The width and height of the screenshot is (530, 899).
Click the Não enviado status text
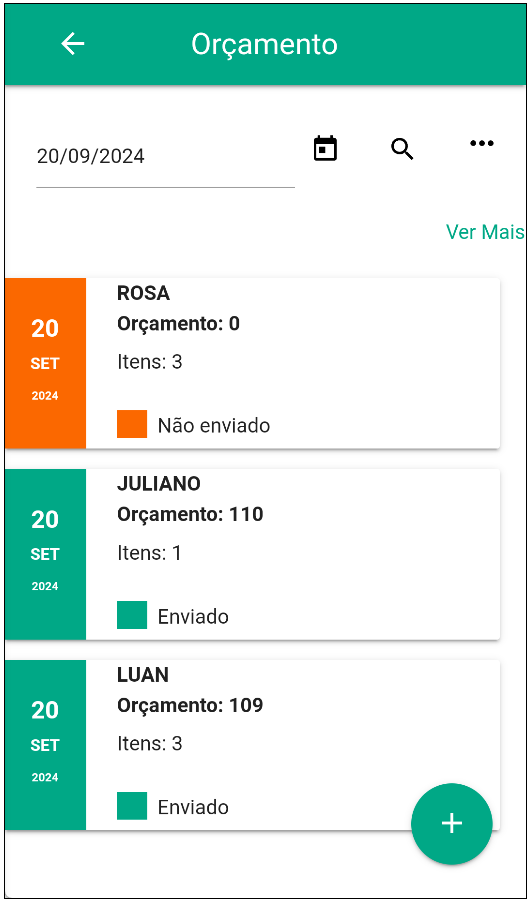214,425
